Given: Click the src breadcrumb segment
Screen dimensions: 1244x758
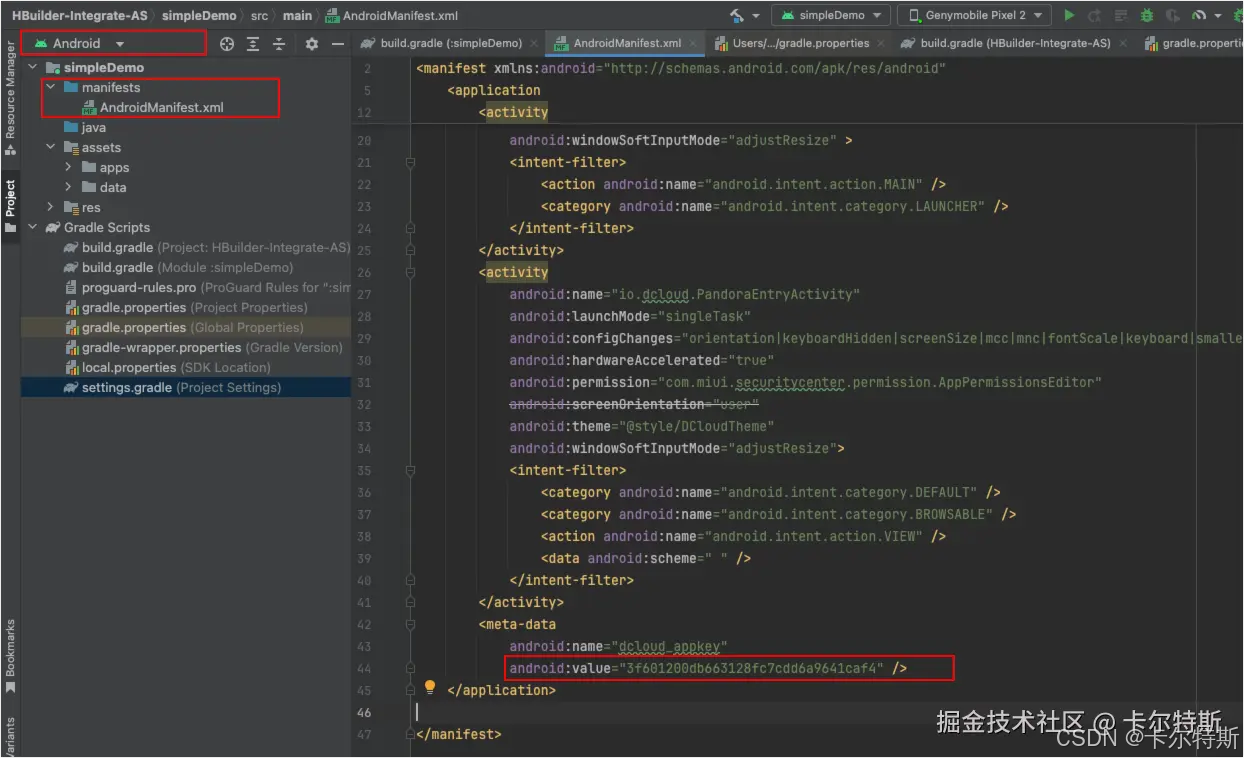Looking at the screenshot, I should click(x=259, y=15).
